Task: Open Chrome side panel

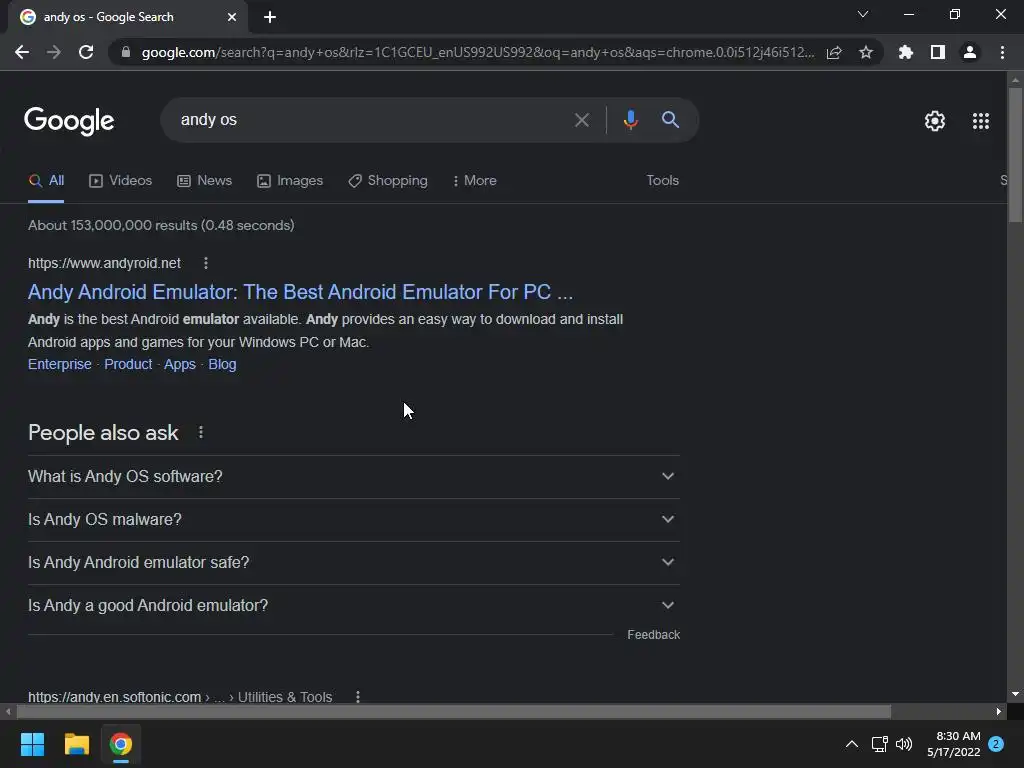Action: 938,52
